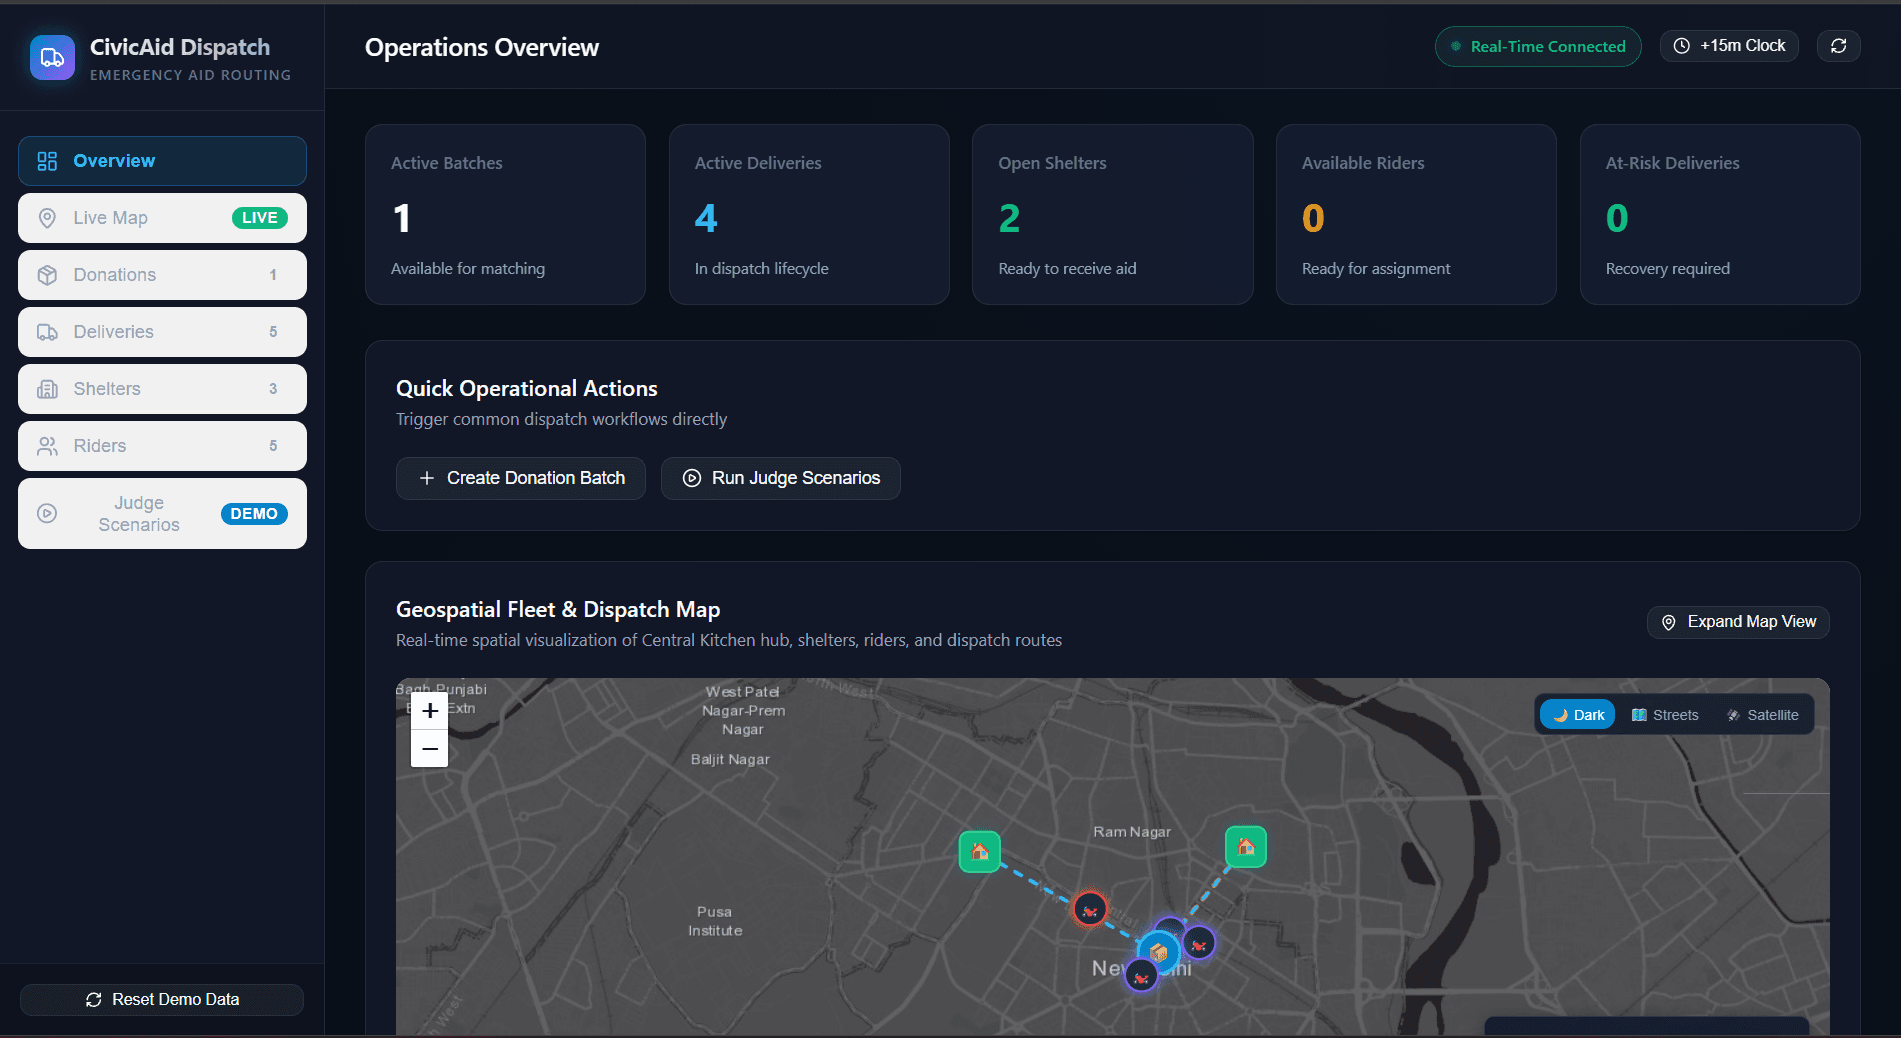This screenshot has height=1038, width=1901.
Task: Click the DEMO badge in sidebar
Action: pos(254,514)
